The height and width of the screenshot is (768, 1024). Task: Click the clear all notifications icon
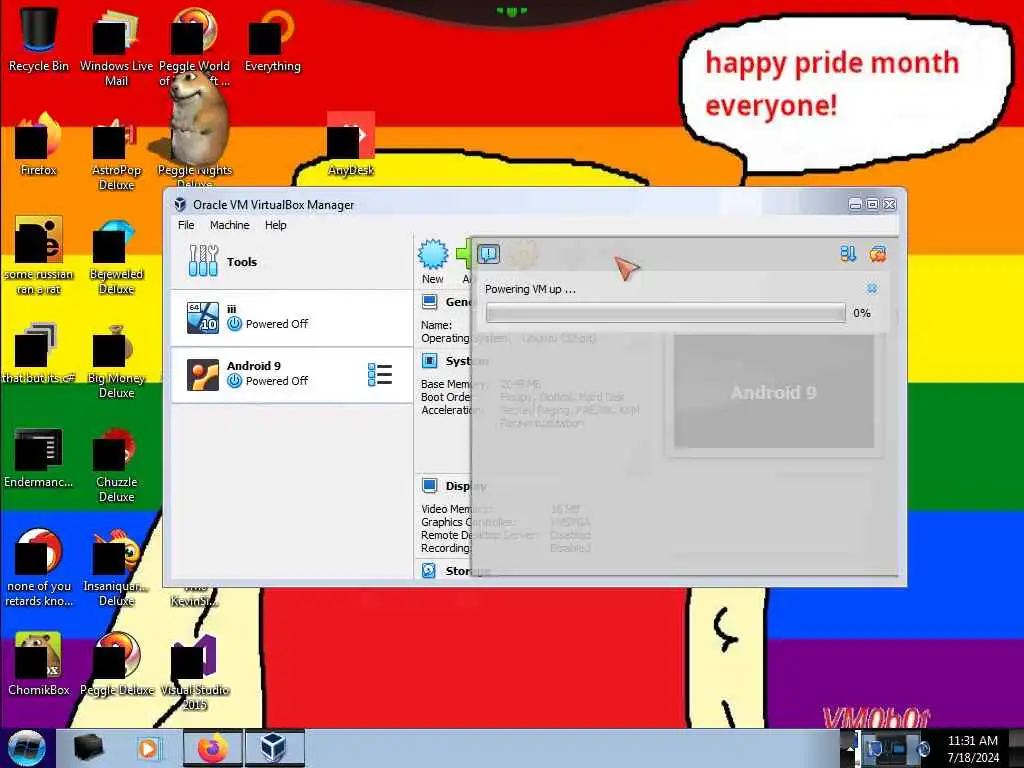[877, 253]
